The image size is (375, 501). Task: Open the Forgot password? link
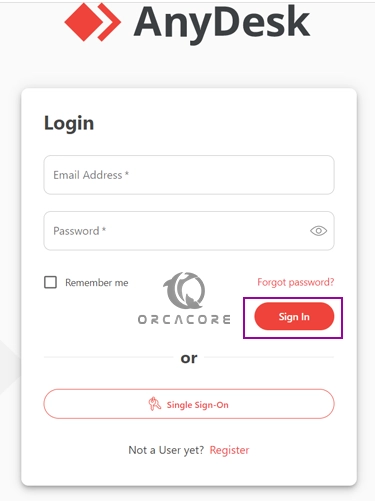pos(295,282)
